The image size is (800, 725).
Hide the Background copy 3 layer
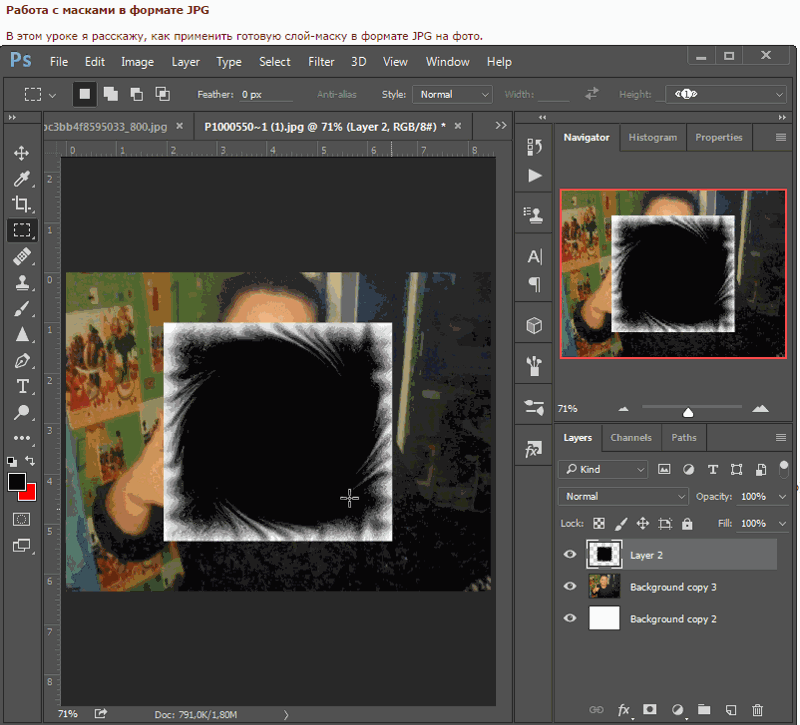(x=570, y=586)
